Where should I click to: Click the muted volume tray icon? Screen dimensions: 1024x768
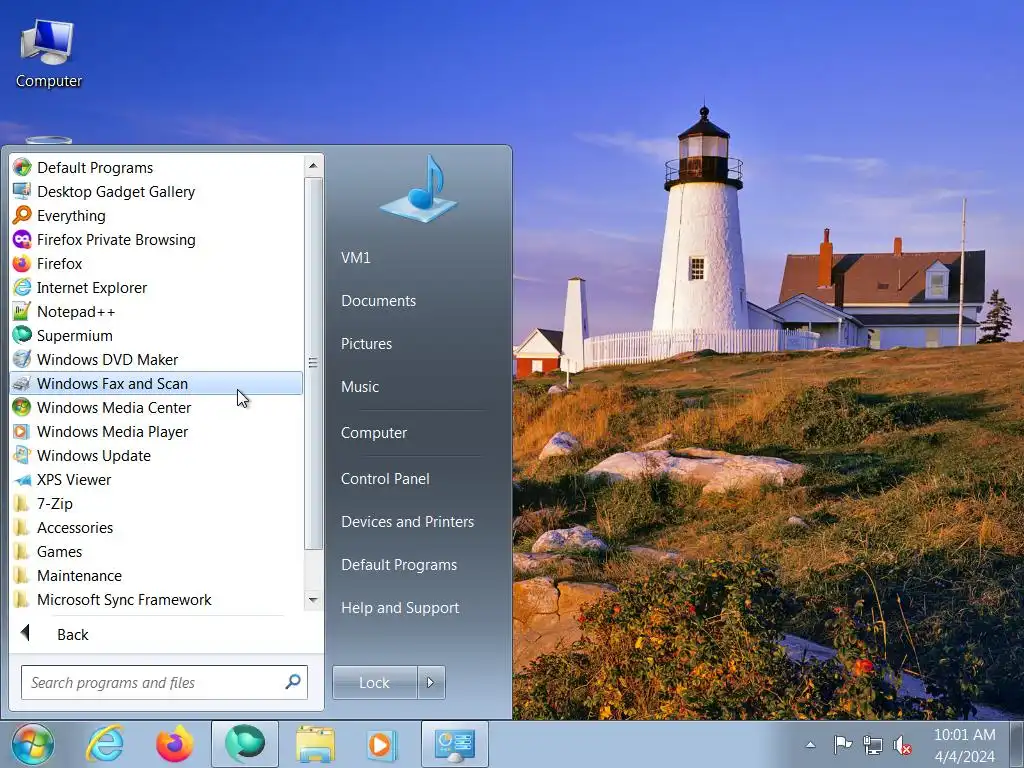(x=903, y=744)
